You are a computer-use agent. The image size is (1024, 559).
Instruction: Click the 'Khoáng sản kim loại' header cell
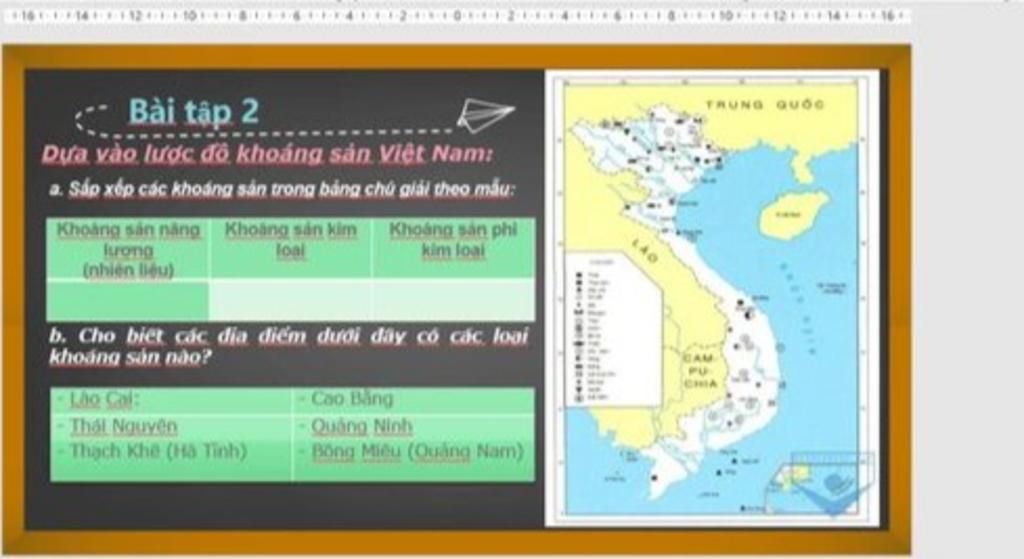pyautogui.click(x=291, y=249)
